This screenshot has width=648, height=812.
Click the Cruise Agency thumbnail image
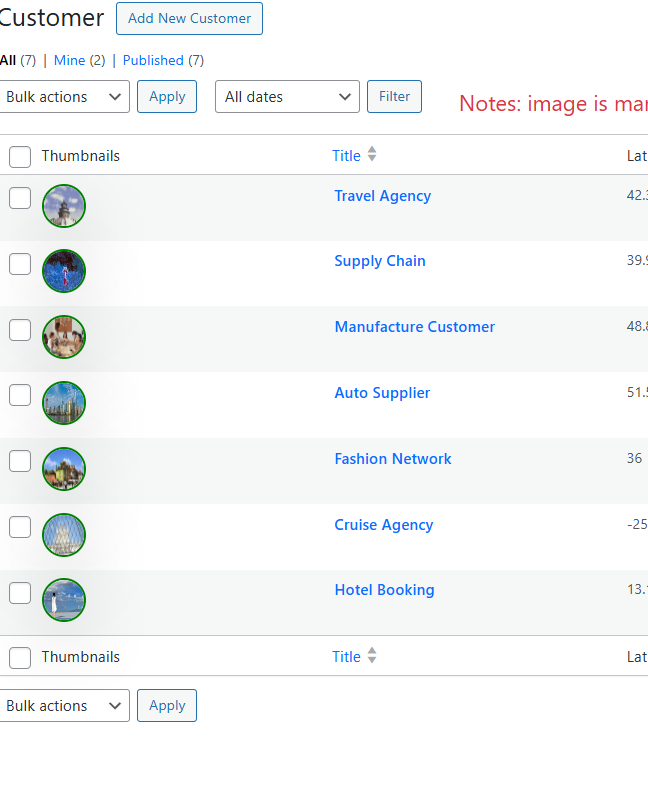click(64, 535)
